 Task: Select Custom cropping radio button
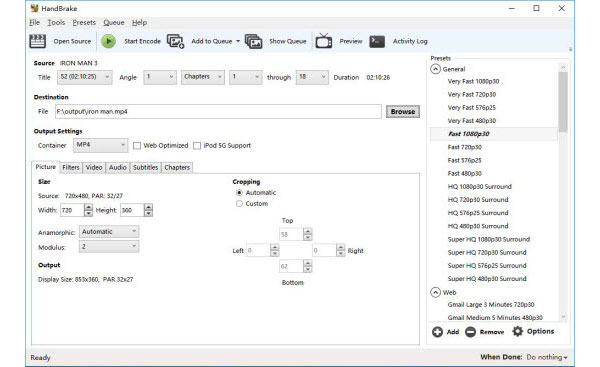point(239,204)
